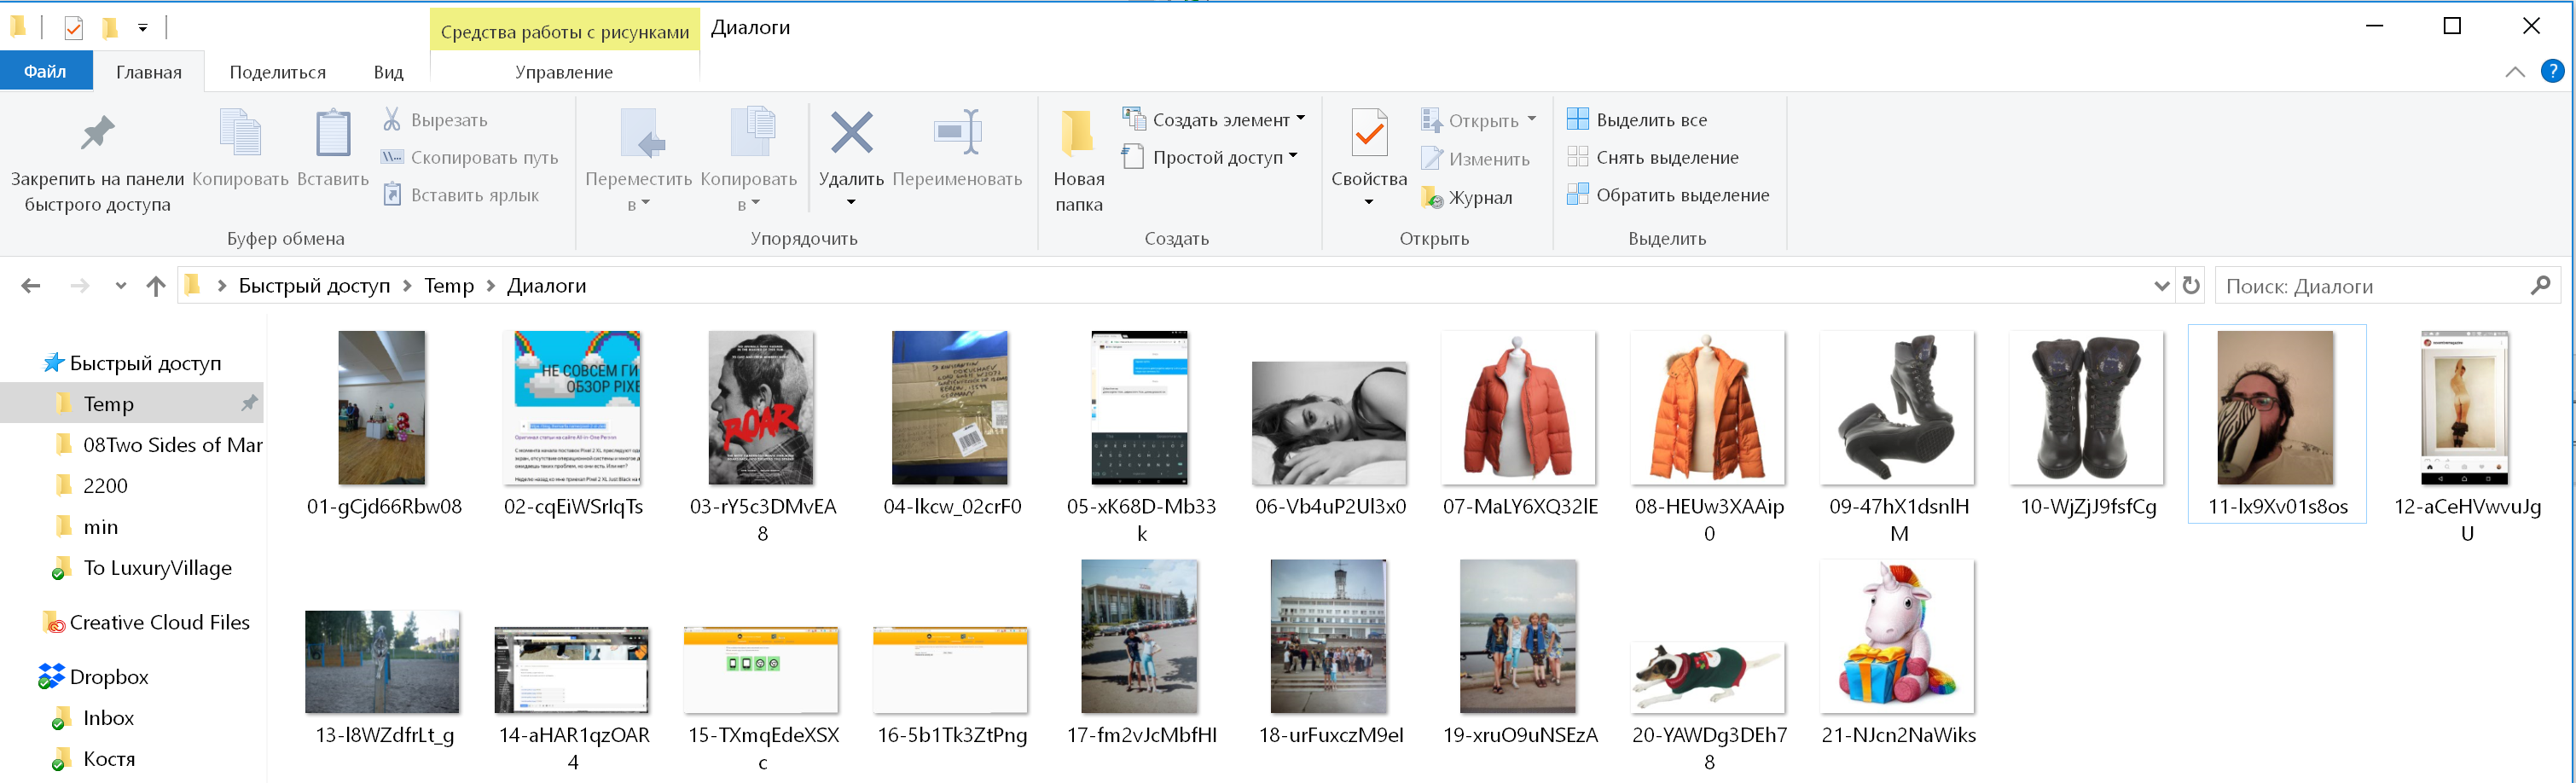Select the min folder in sidebar

coord(88,527)
